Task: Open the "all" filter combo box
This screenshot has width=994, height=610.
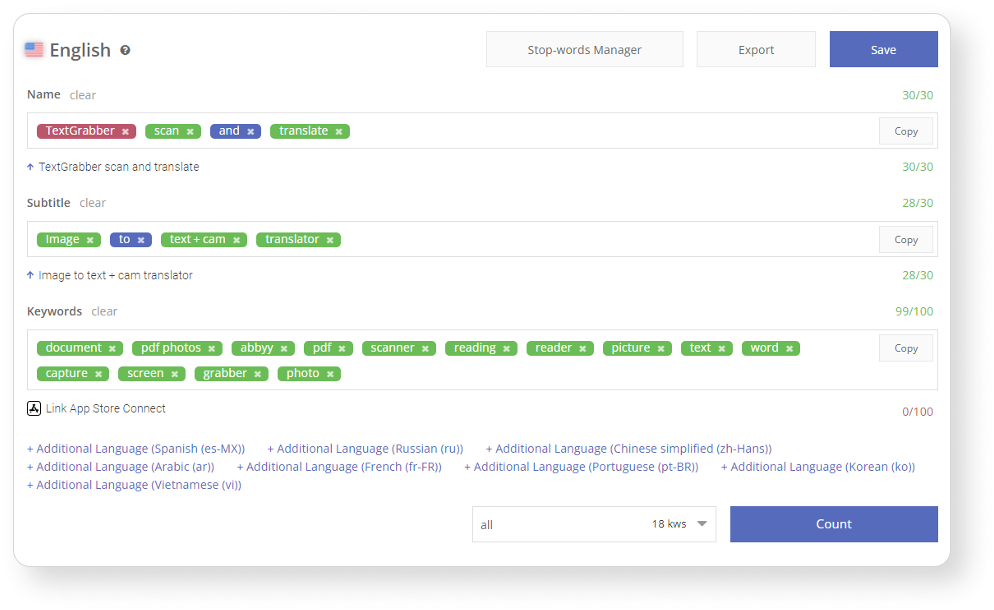Action: click(x=520, y=524)
